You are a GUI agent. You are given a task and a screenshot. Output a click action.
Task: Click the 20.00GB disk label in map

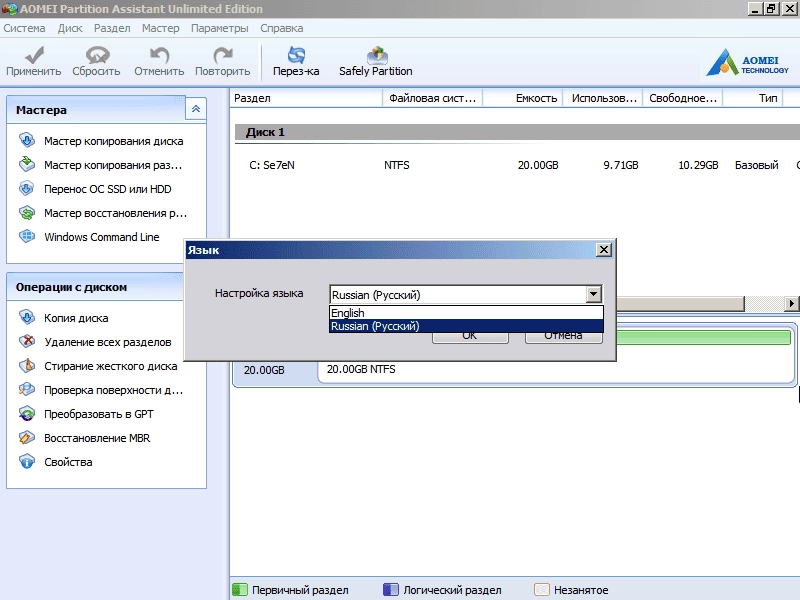pos(264,370)
